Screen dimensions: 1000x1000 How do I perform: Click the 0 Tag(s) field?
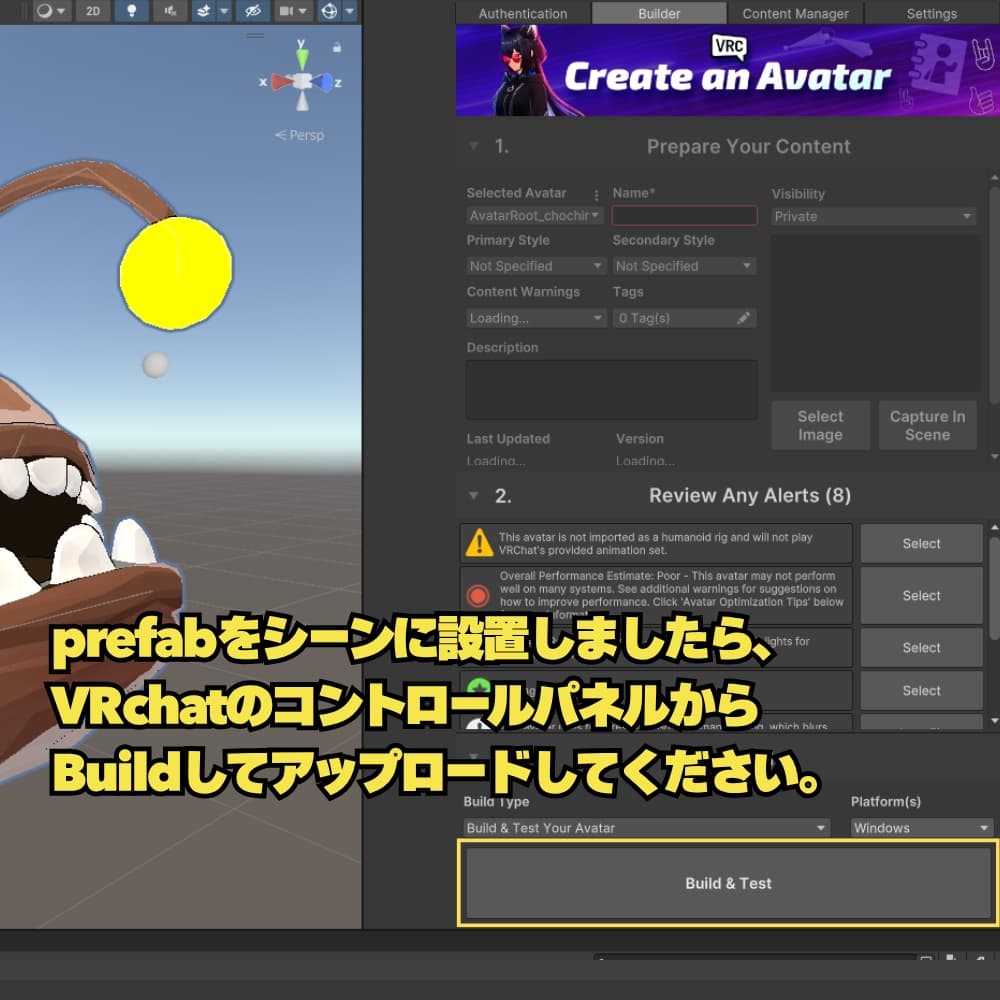coord(684,318)
